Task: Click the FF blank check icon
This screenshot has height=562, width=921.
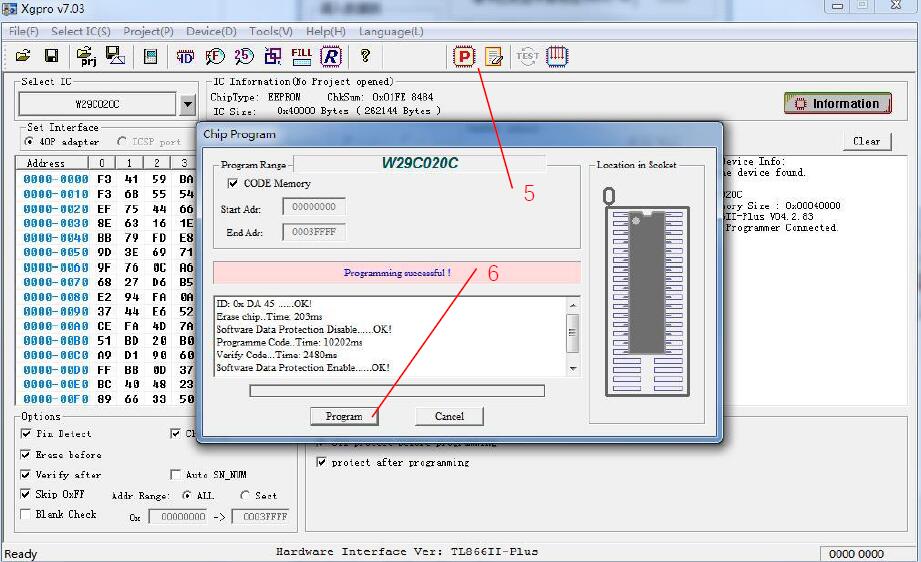Action: 215,56
